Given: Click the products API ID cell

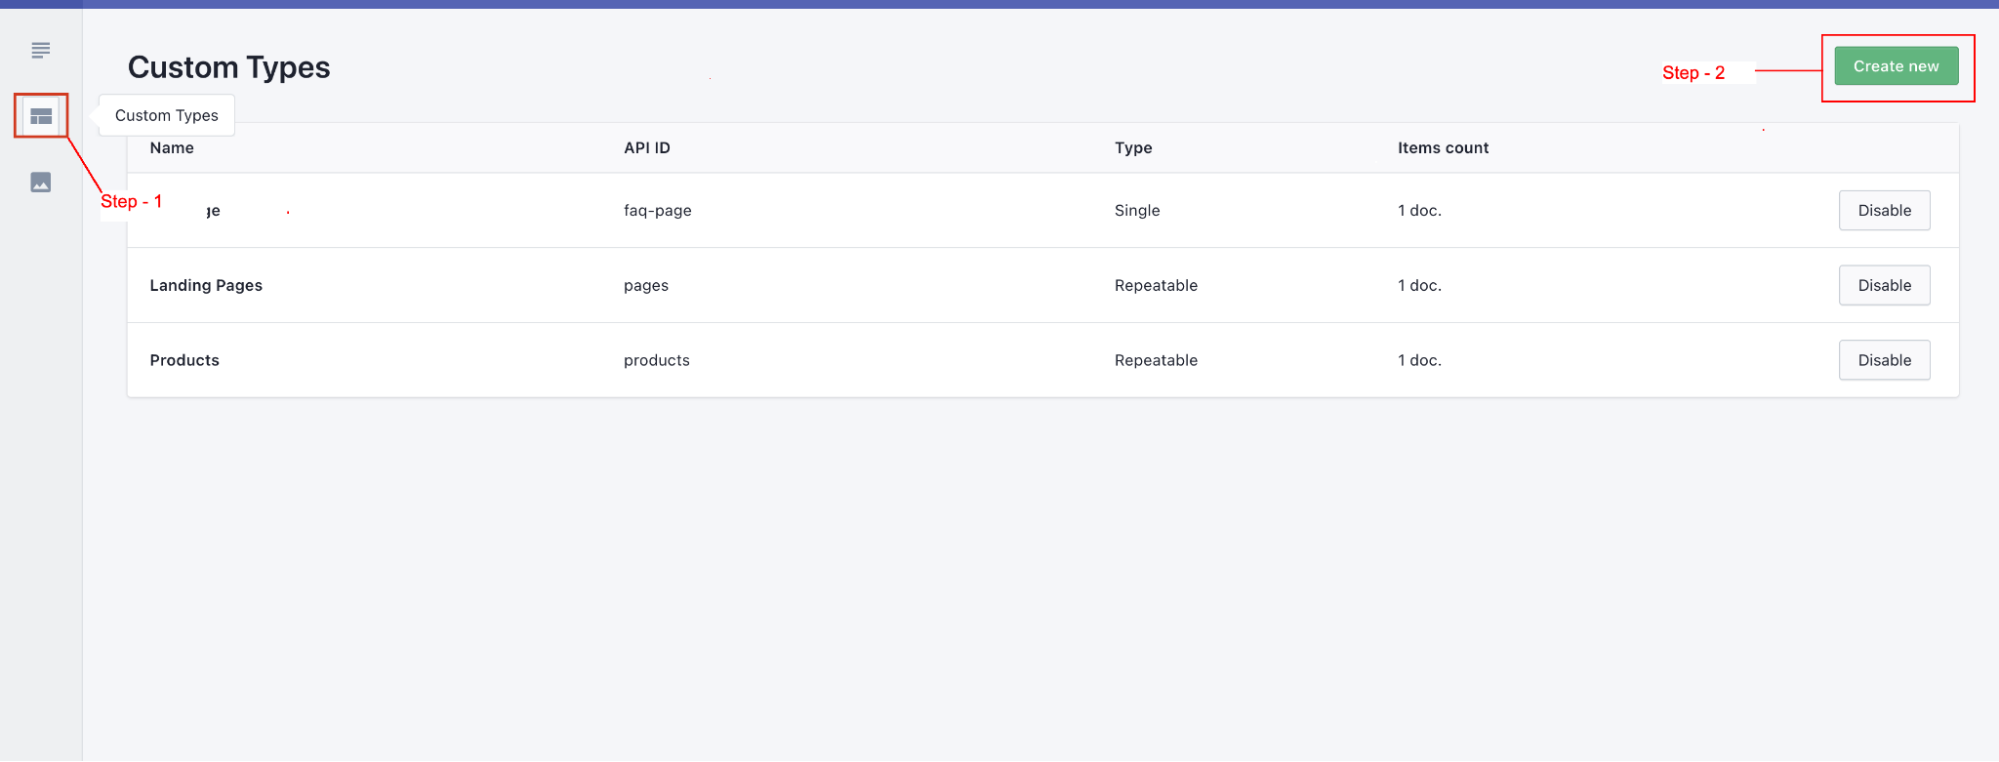Looking at the screenshot, I should coord(656,360).
